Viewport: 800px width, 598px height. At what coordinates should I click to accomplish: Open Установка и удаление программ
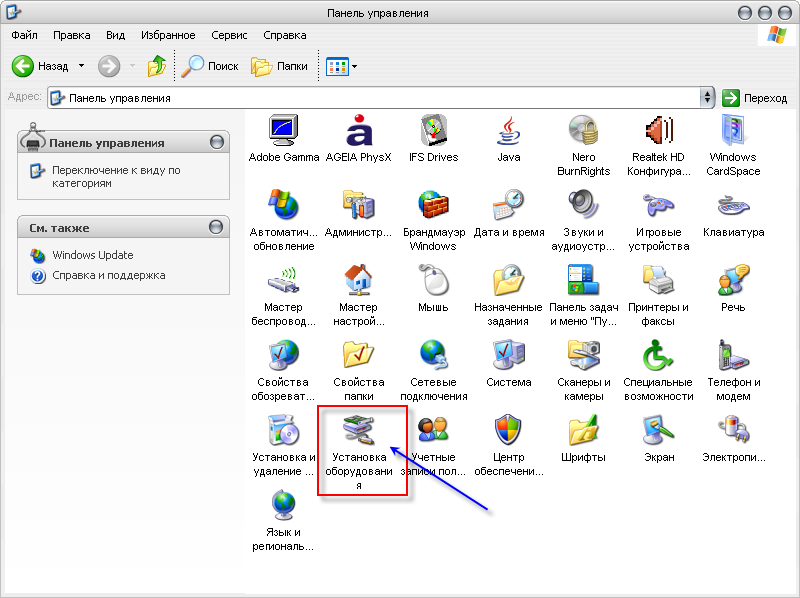click(284, 445)
